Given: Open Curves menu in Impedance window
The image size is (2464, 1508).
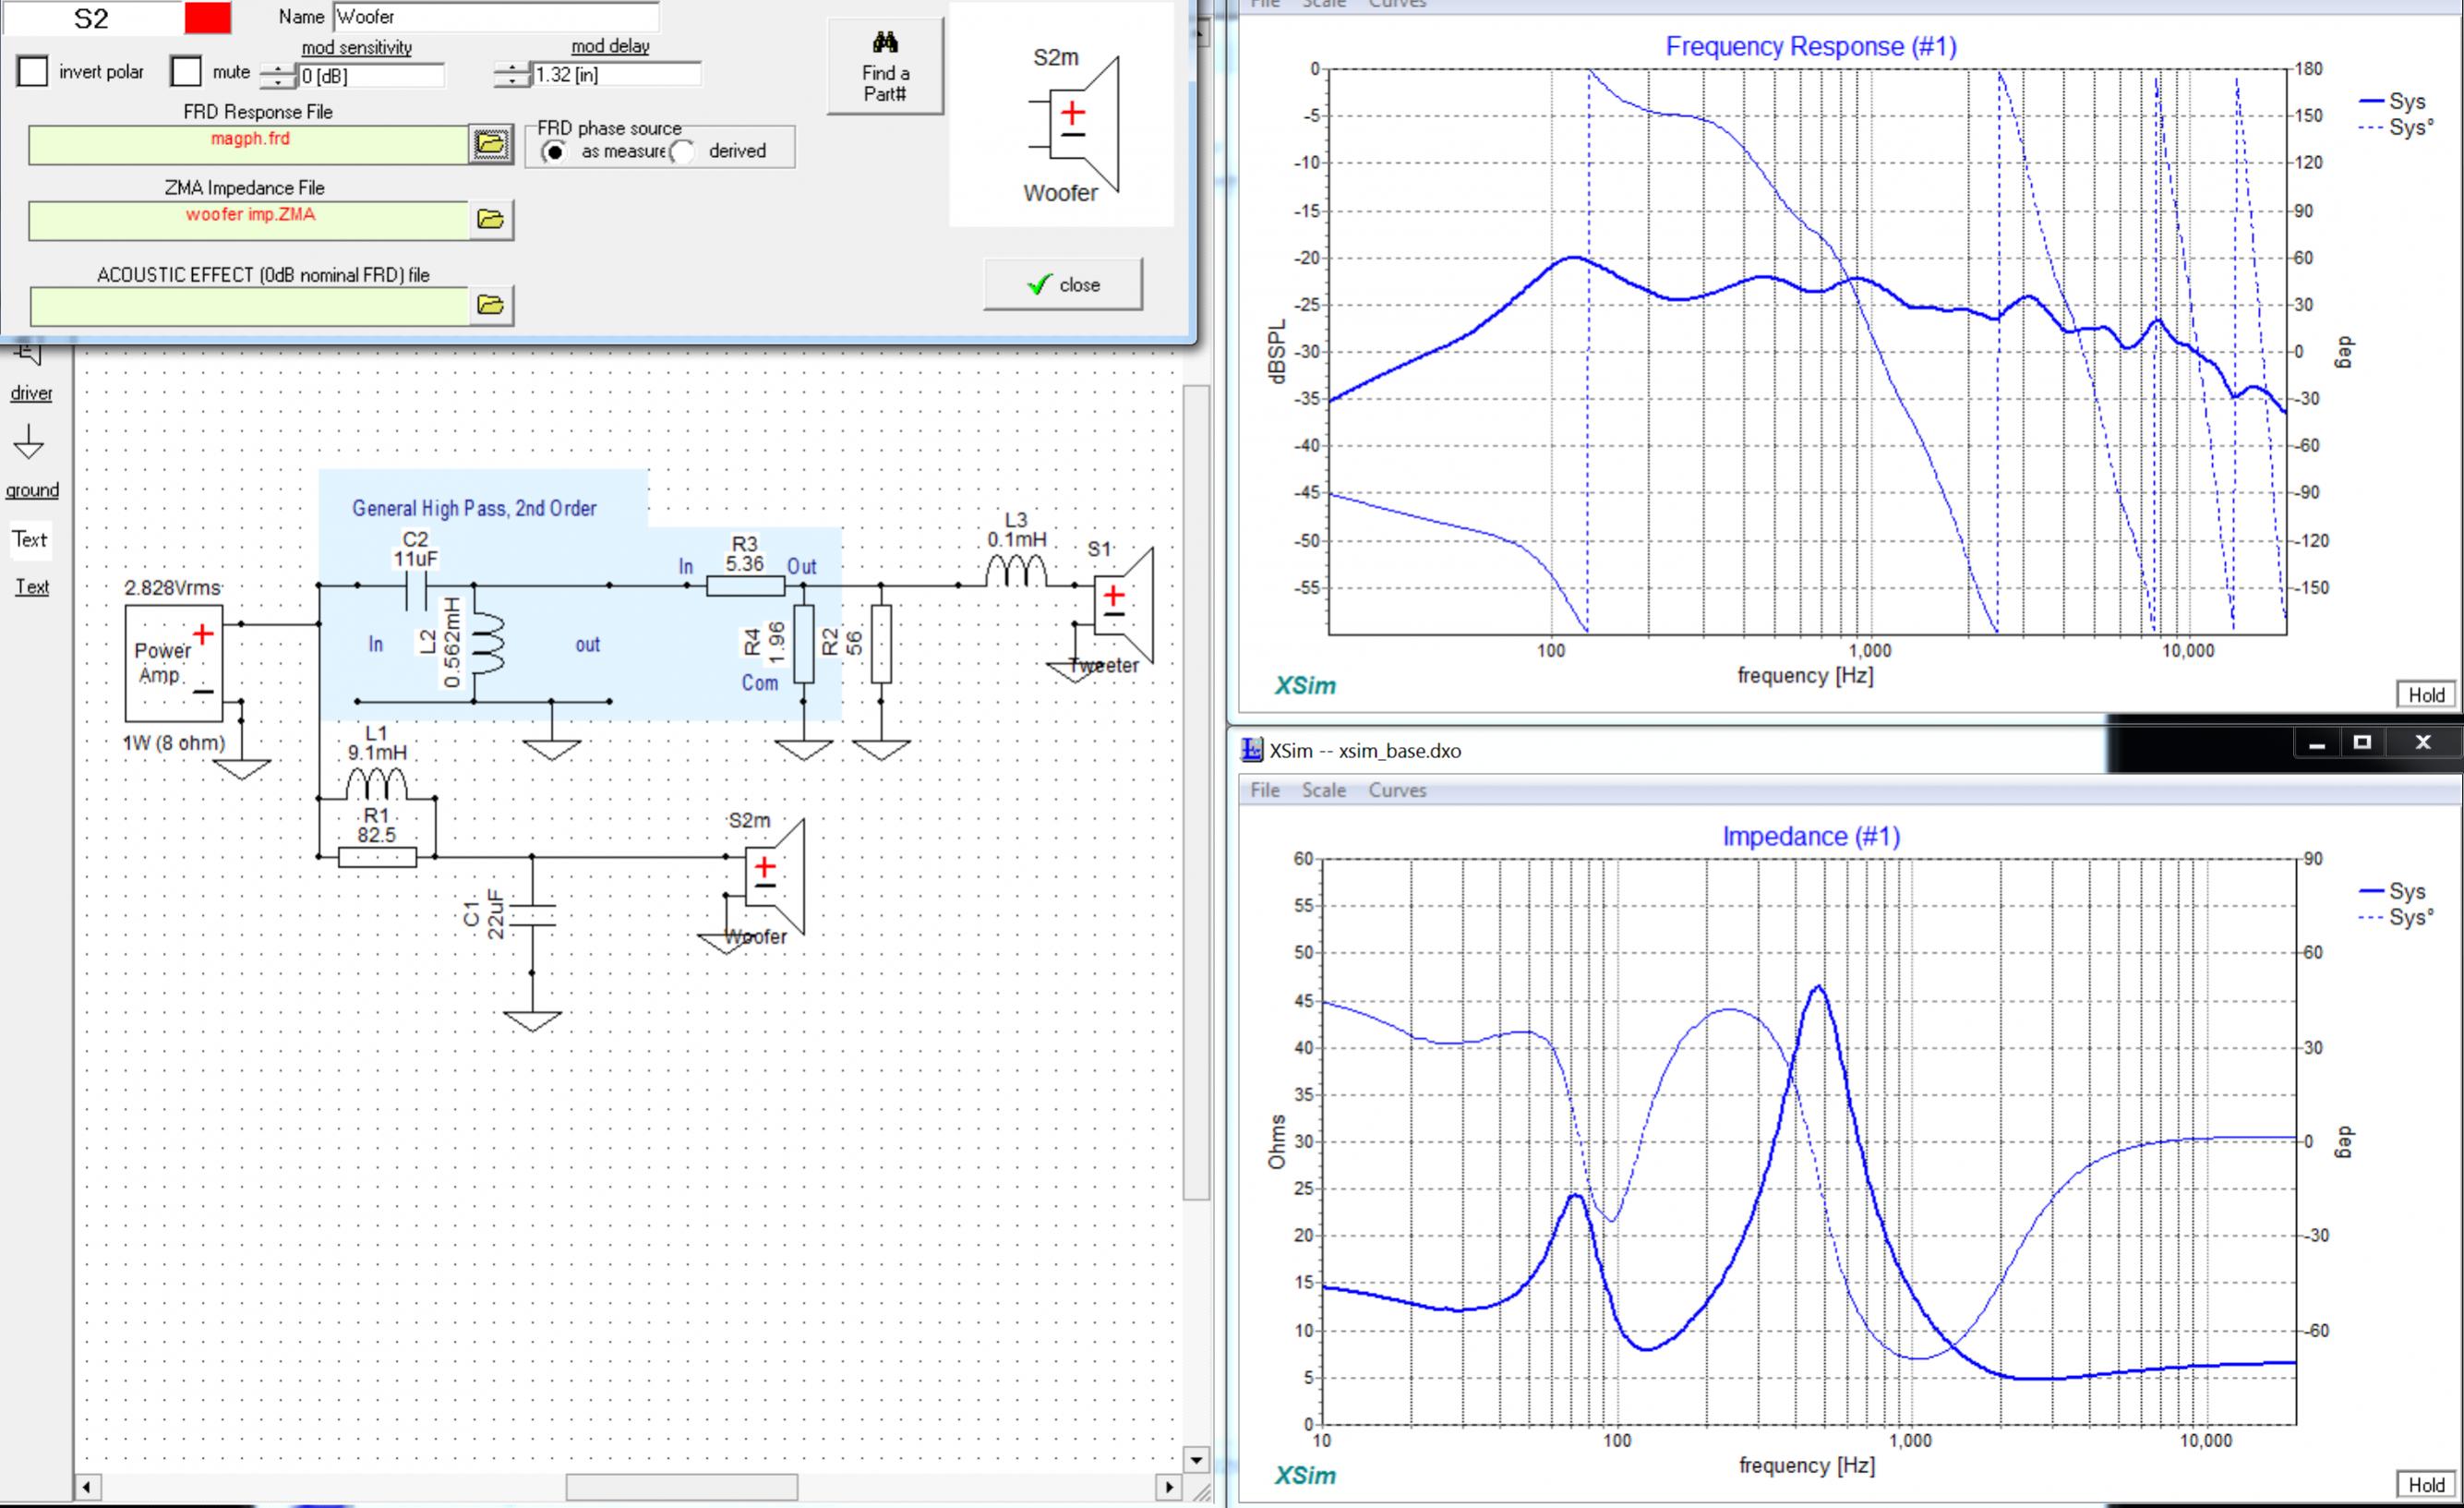Looking at the screenshot, I should tap(1397, 790).
